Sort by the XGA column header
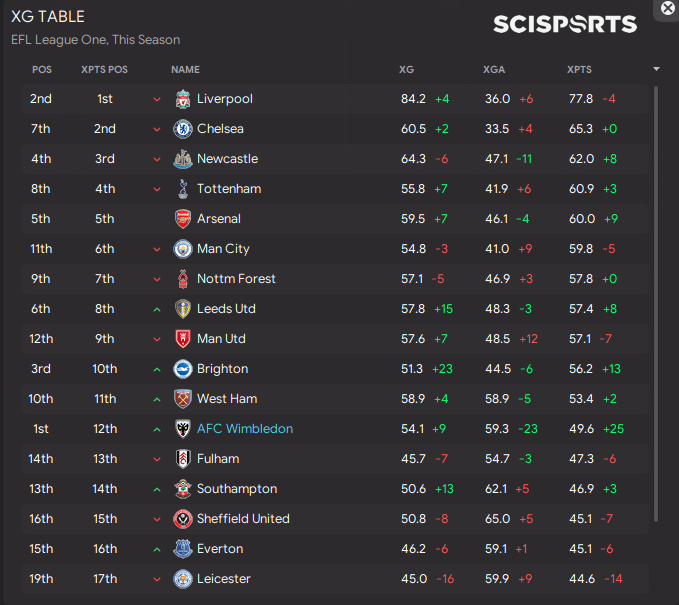 (494, 70)
